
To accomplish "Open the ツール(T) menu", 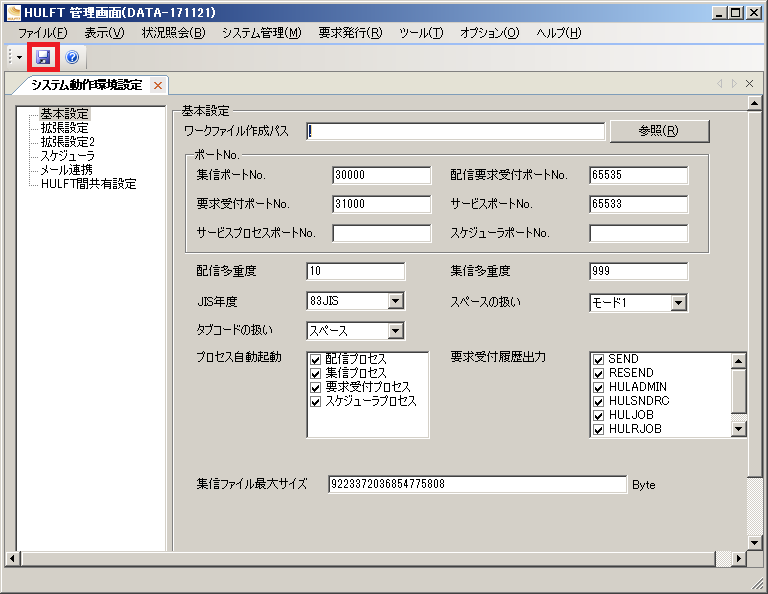I will (421, 33).
